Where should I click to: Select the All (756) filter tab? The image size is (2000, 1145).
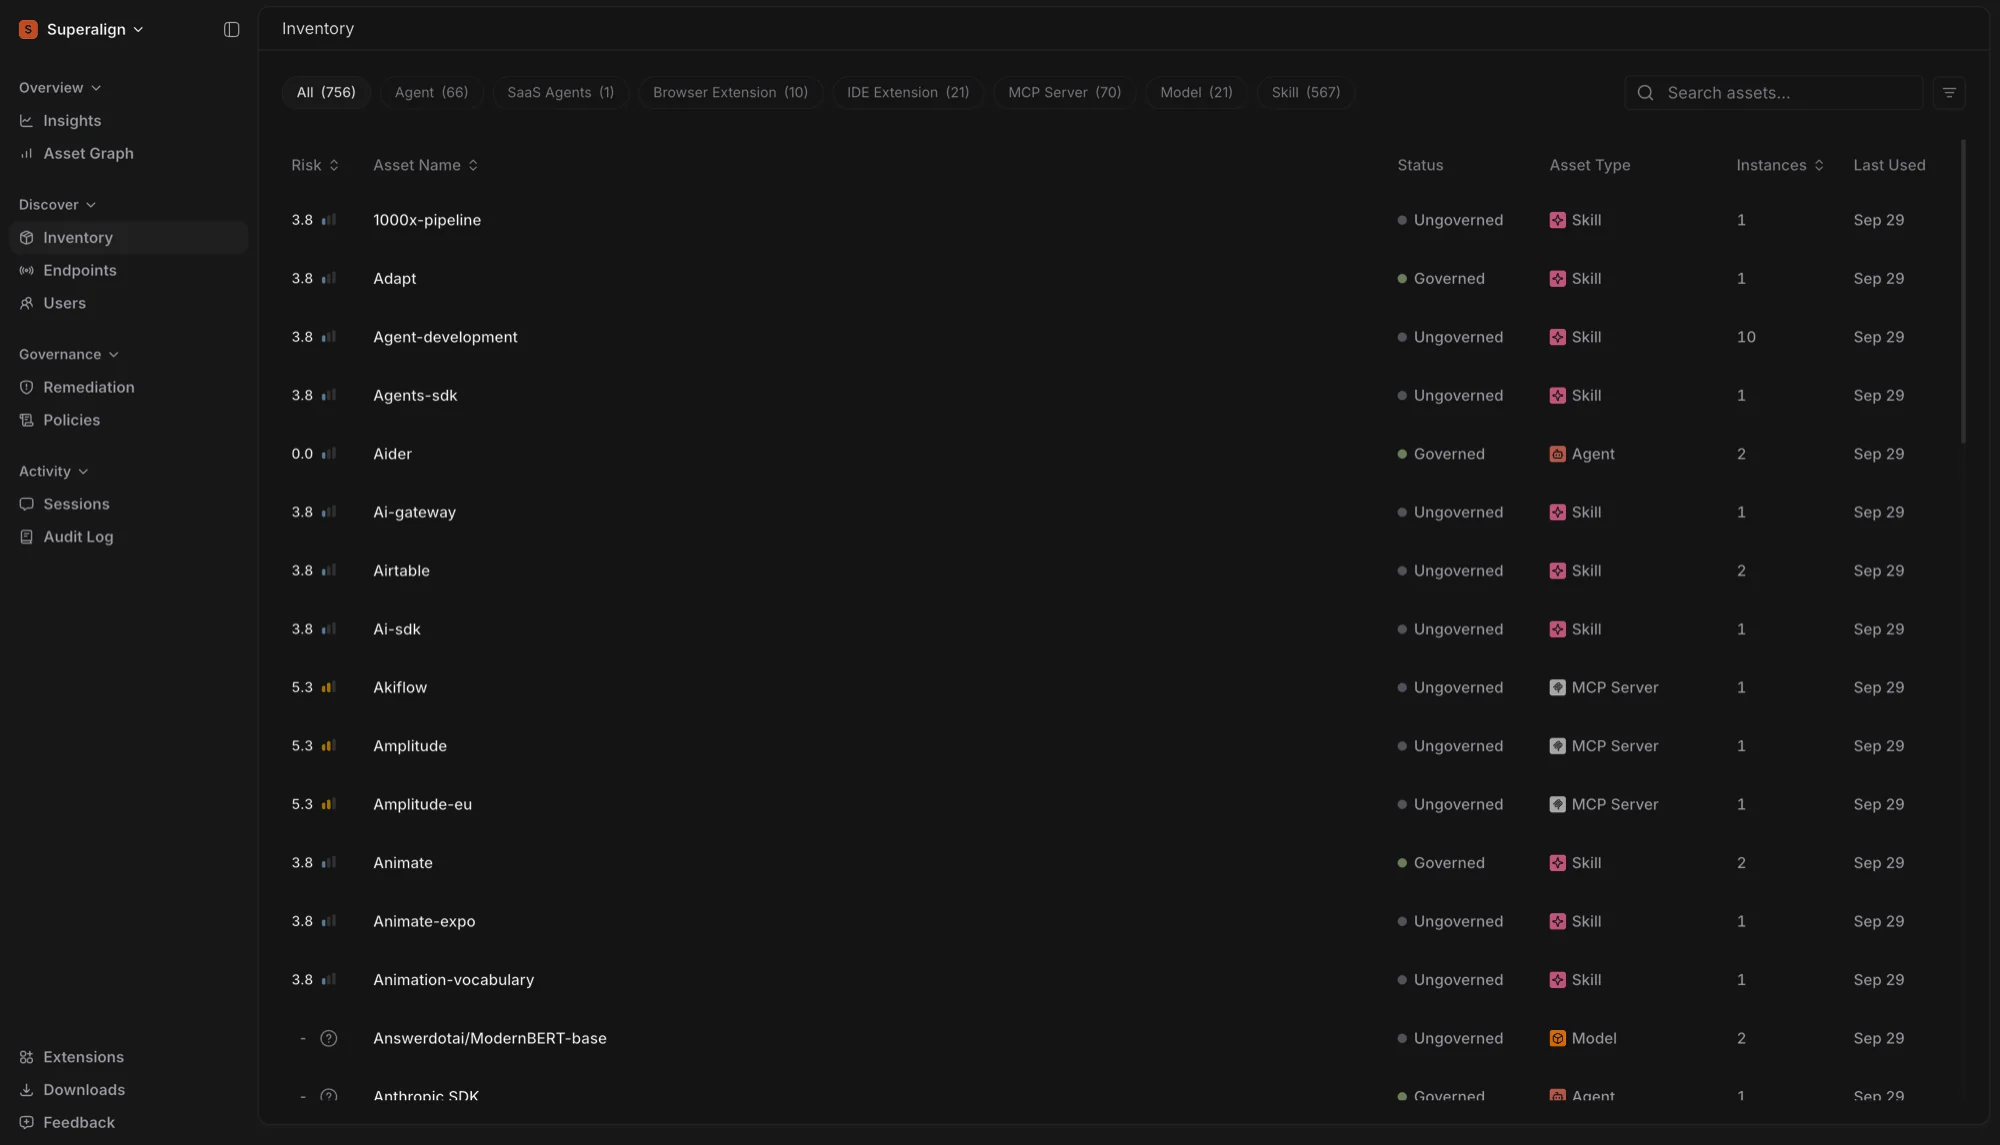tap(326, 93)
